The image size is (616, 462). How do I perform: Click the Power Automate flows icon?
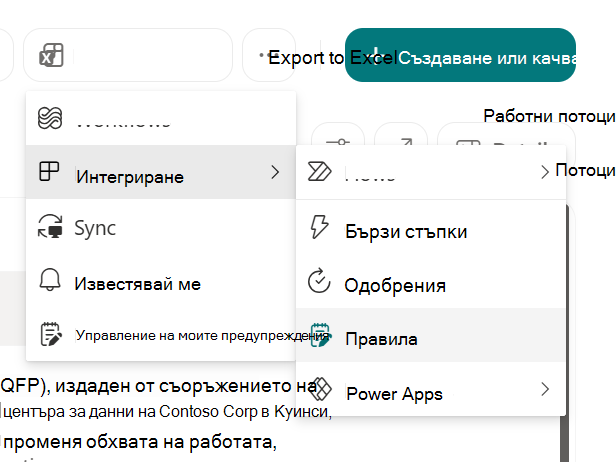(319, 172)
